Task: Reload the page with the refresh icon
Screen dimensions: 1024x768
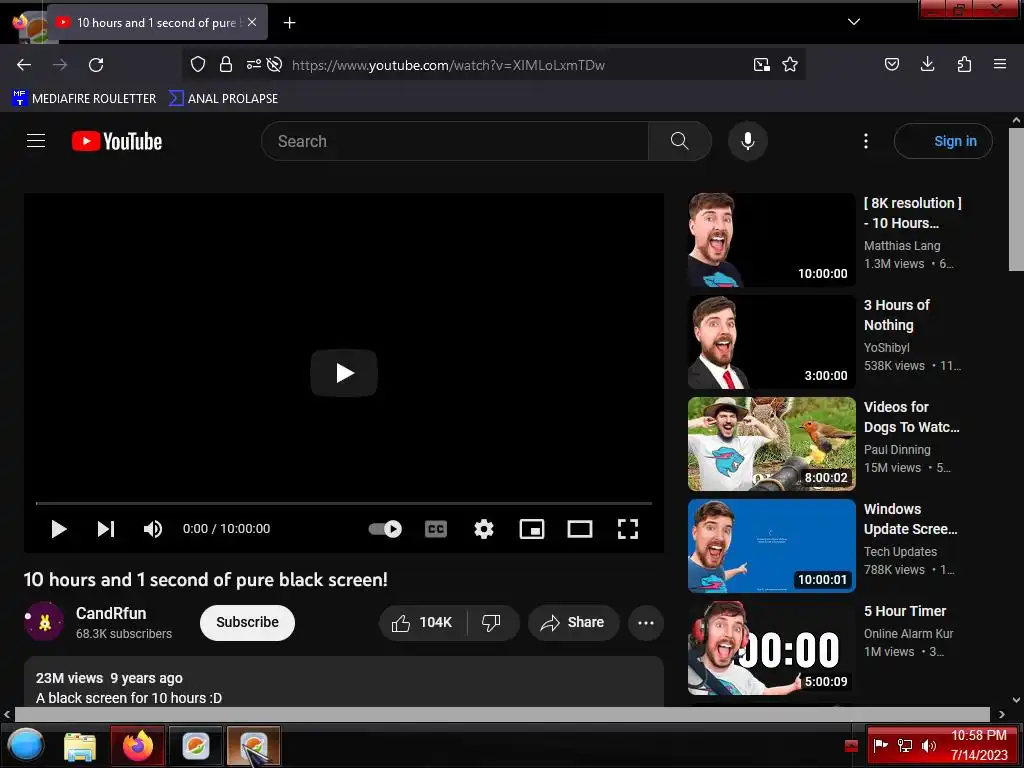Action: (x=96, y=65)
